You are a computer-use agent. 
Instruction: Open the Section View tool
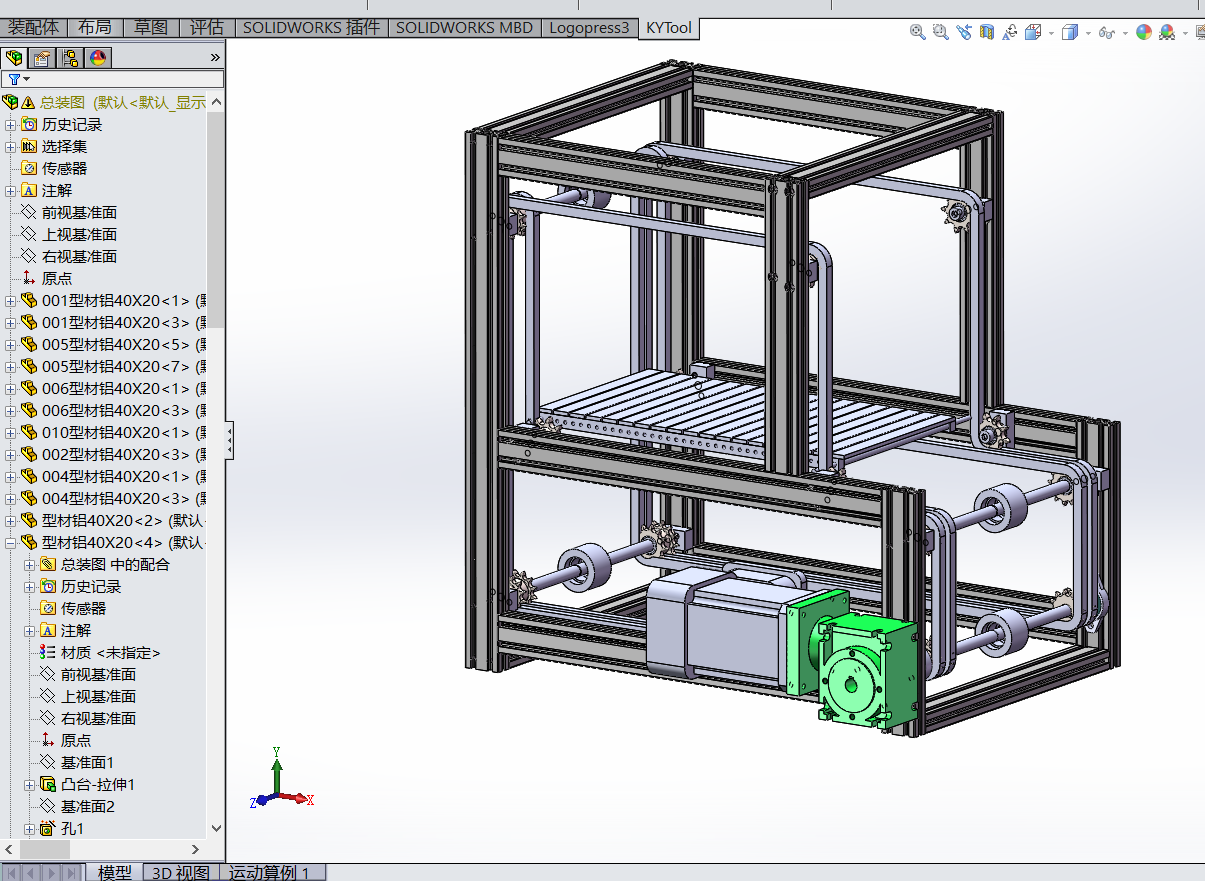click(987, 32)
